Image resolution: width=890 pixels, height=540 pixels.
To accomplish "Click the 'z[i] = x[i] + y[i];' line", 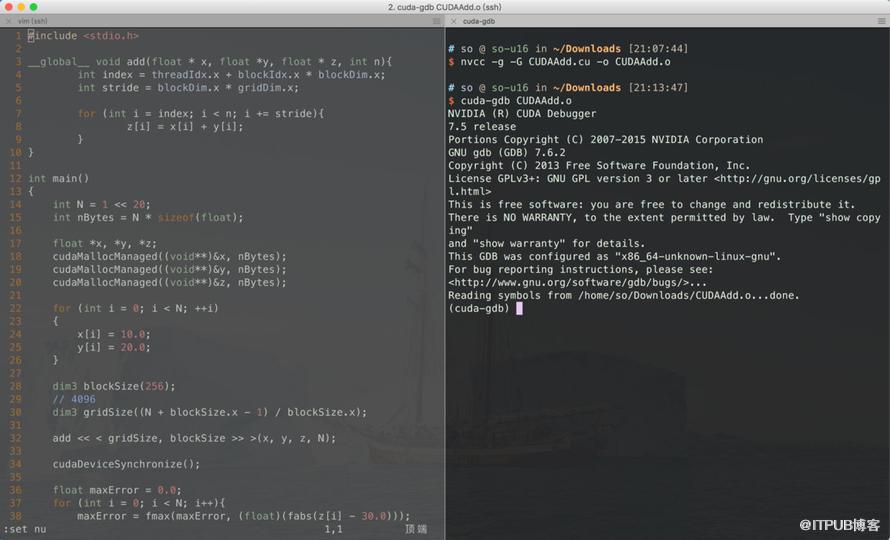I will coord(185,127).
